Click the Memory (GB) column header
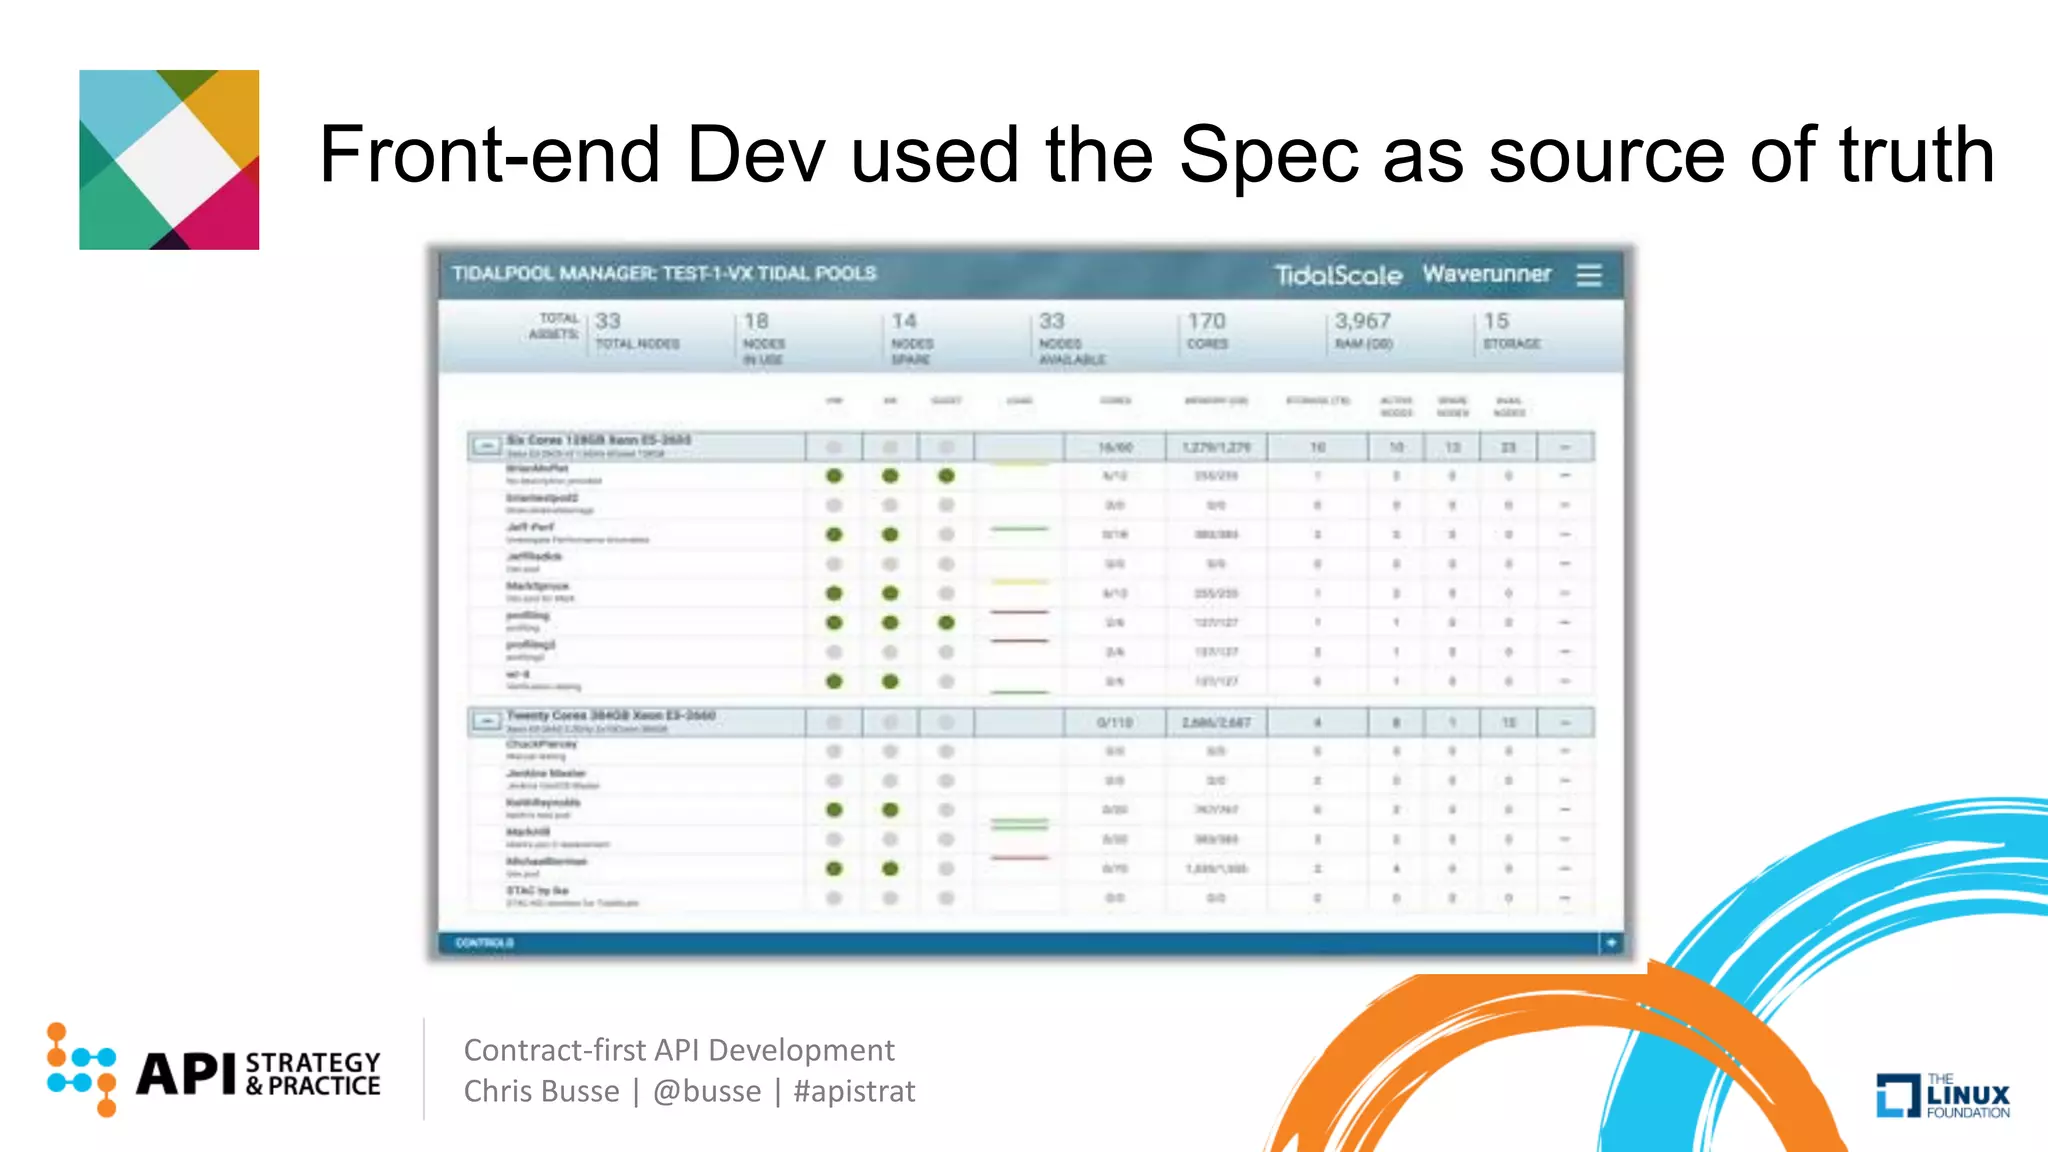 coord(1216,401)
